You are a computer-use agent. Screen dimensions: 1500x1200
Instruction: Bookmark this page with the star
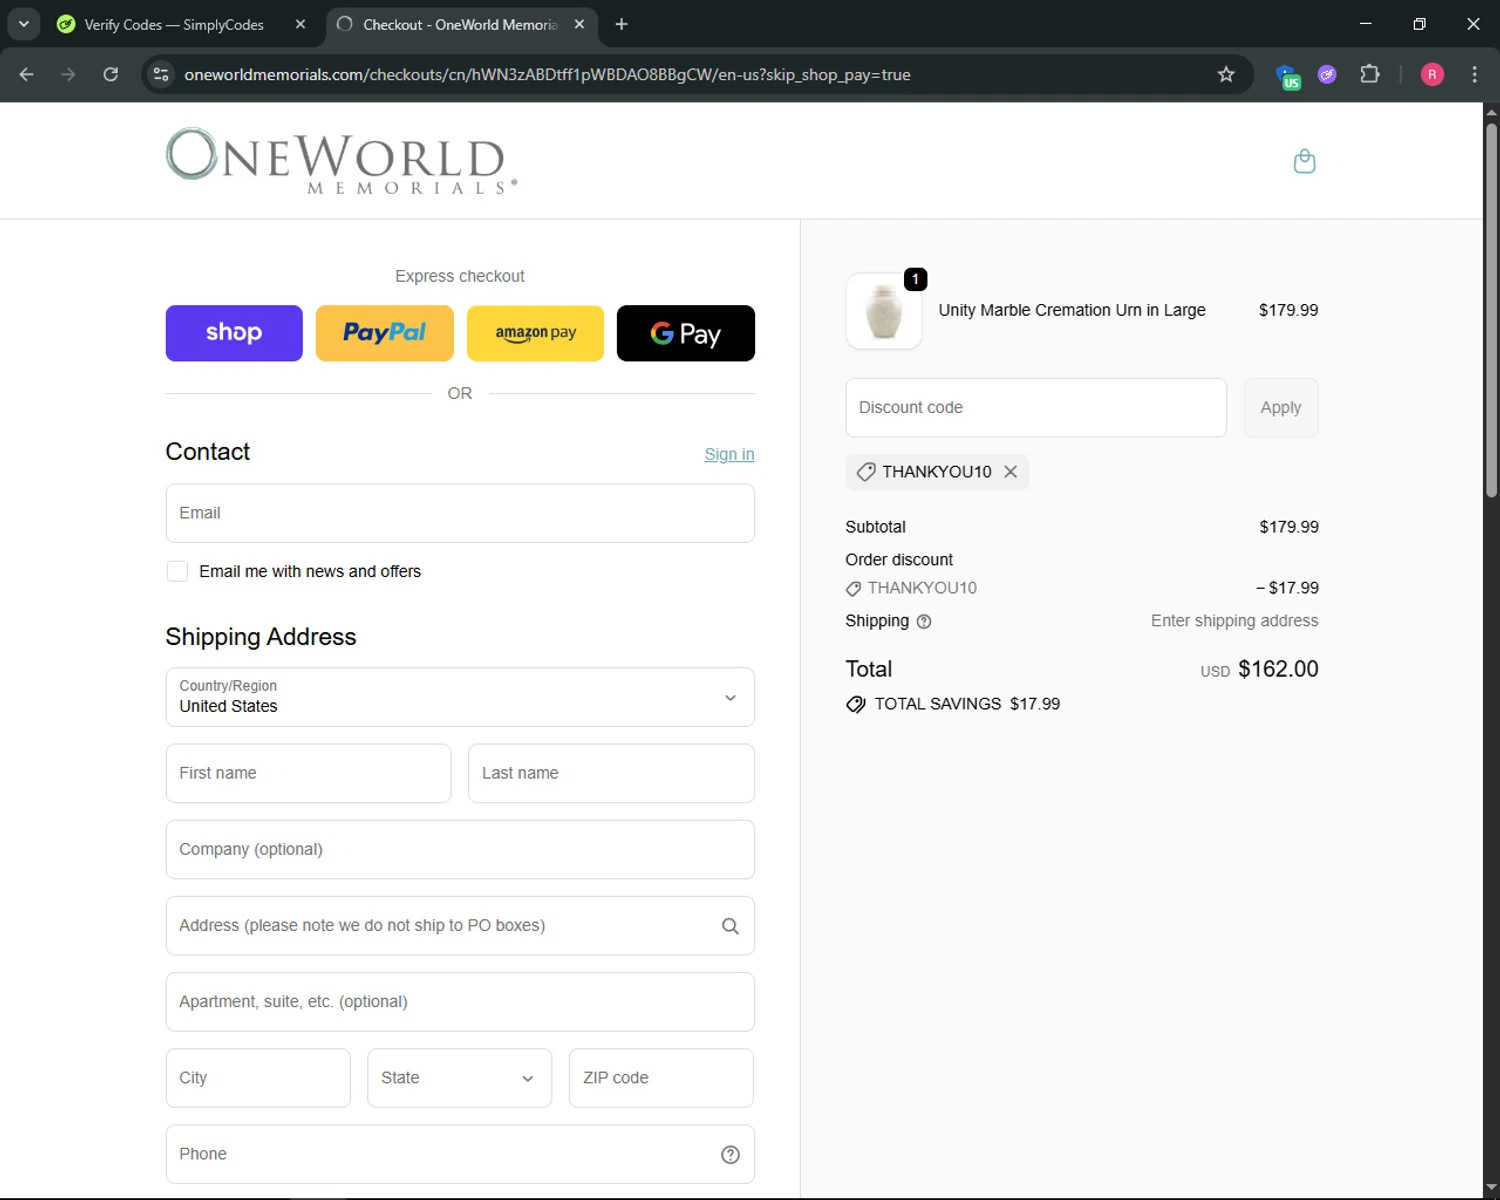[x=1226, y=75]
